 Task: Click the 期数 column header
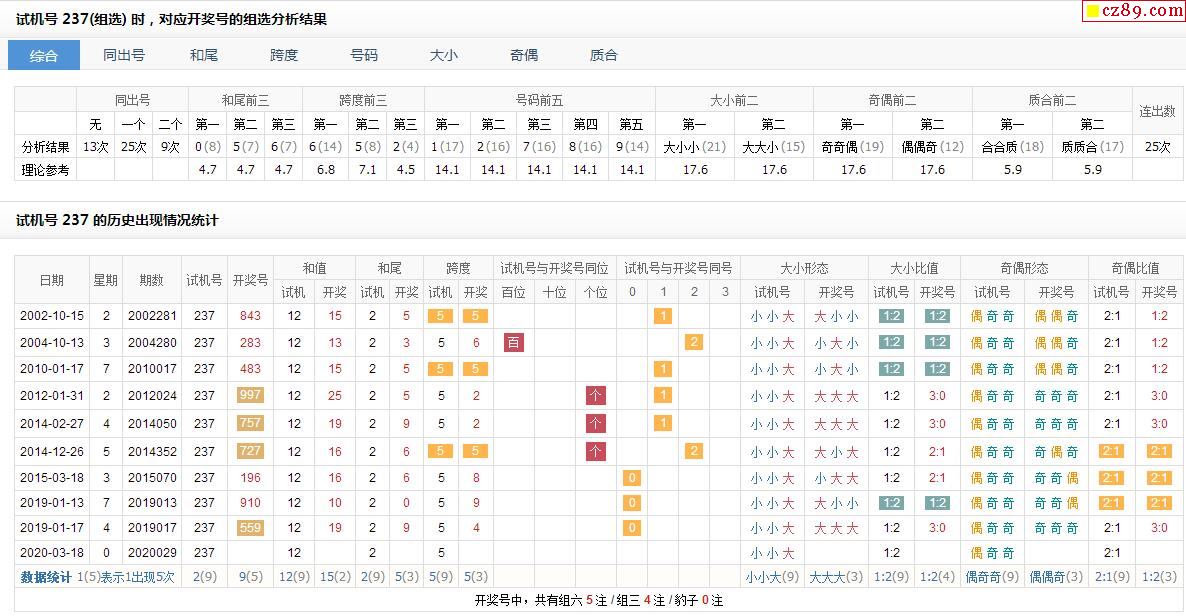click(151, 280)
